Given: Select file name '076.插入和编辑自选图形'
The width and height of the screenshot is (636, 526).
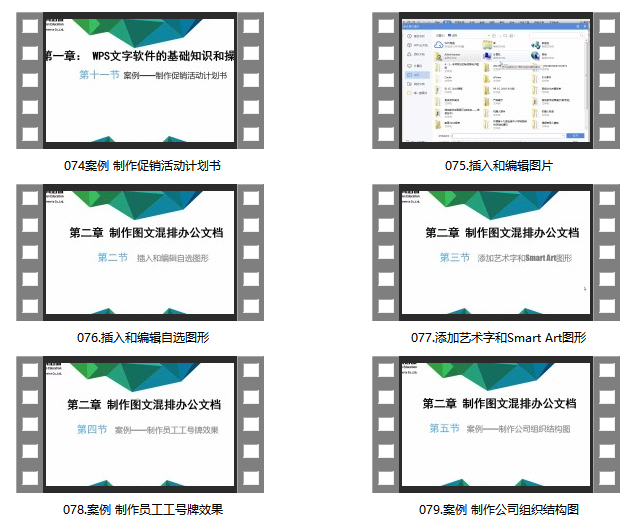Looking at the screenshot, I should pos(143,337).
